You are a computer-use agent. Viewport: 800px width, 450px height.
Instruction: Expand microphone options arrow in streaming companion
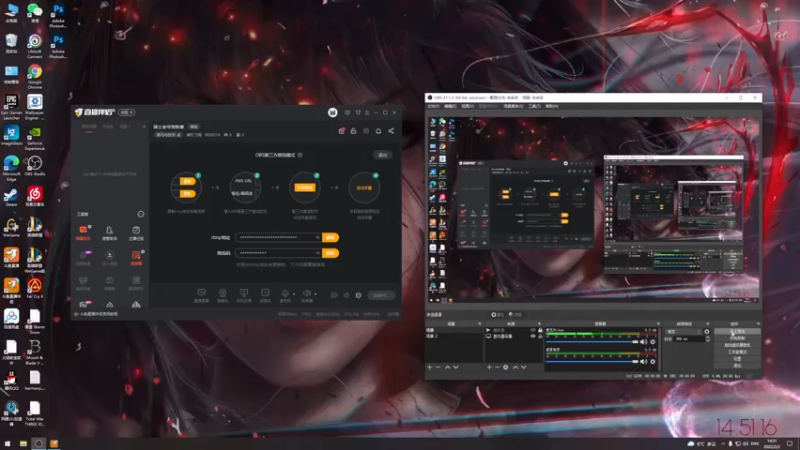point(294,294)
